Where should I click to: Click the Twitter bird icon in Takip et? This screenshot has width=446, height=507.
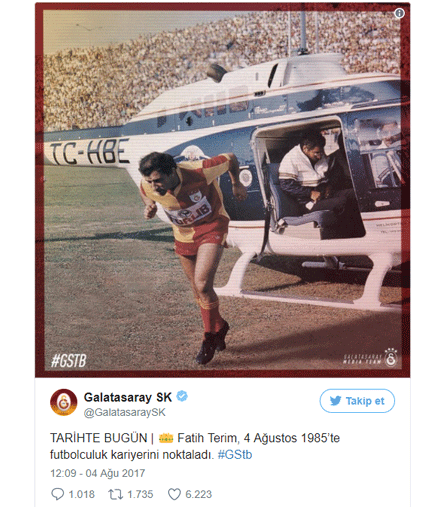tap(336, 400)
